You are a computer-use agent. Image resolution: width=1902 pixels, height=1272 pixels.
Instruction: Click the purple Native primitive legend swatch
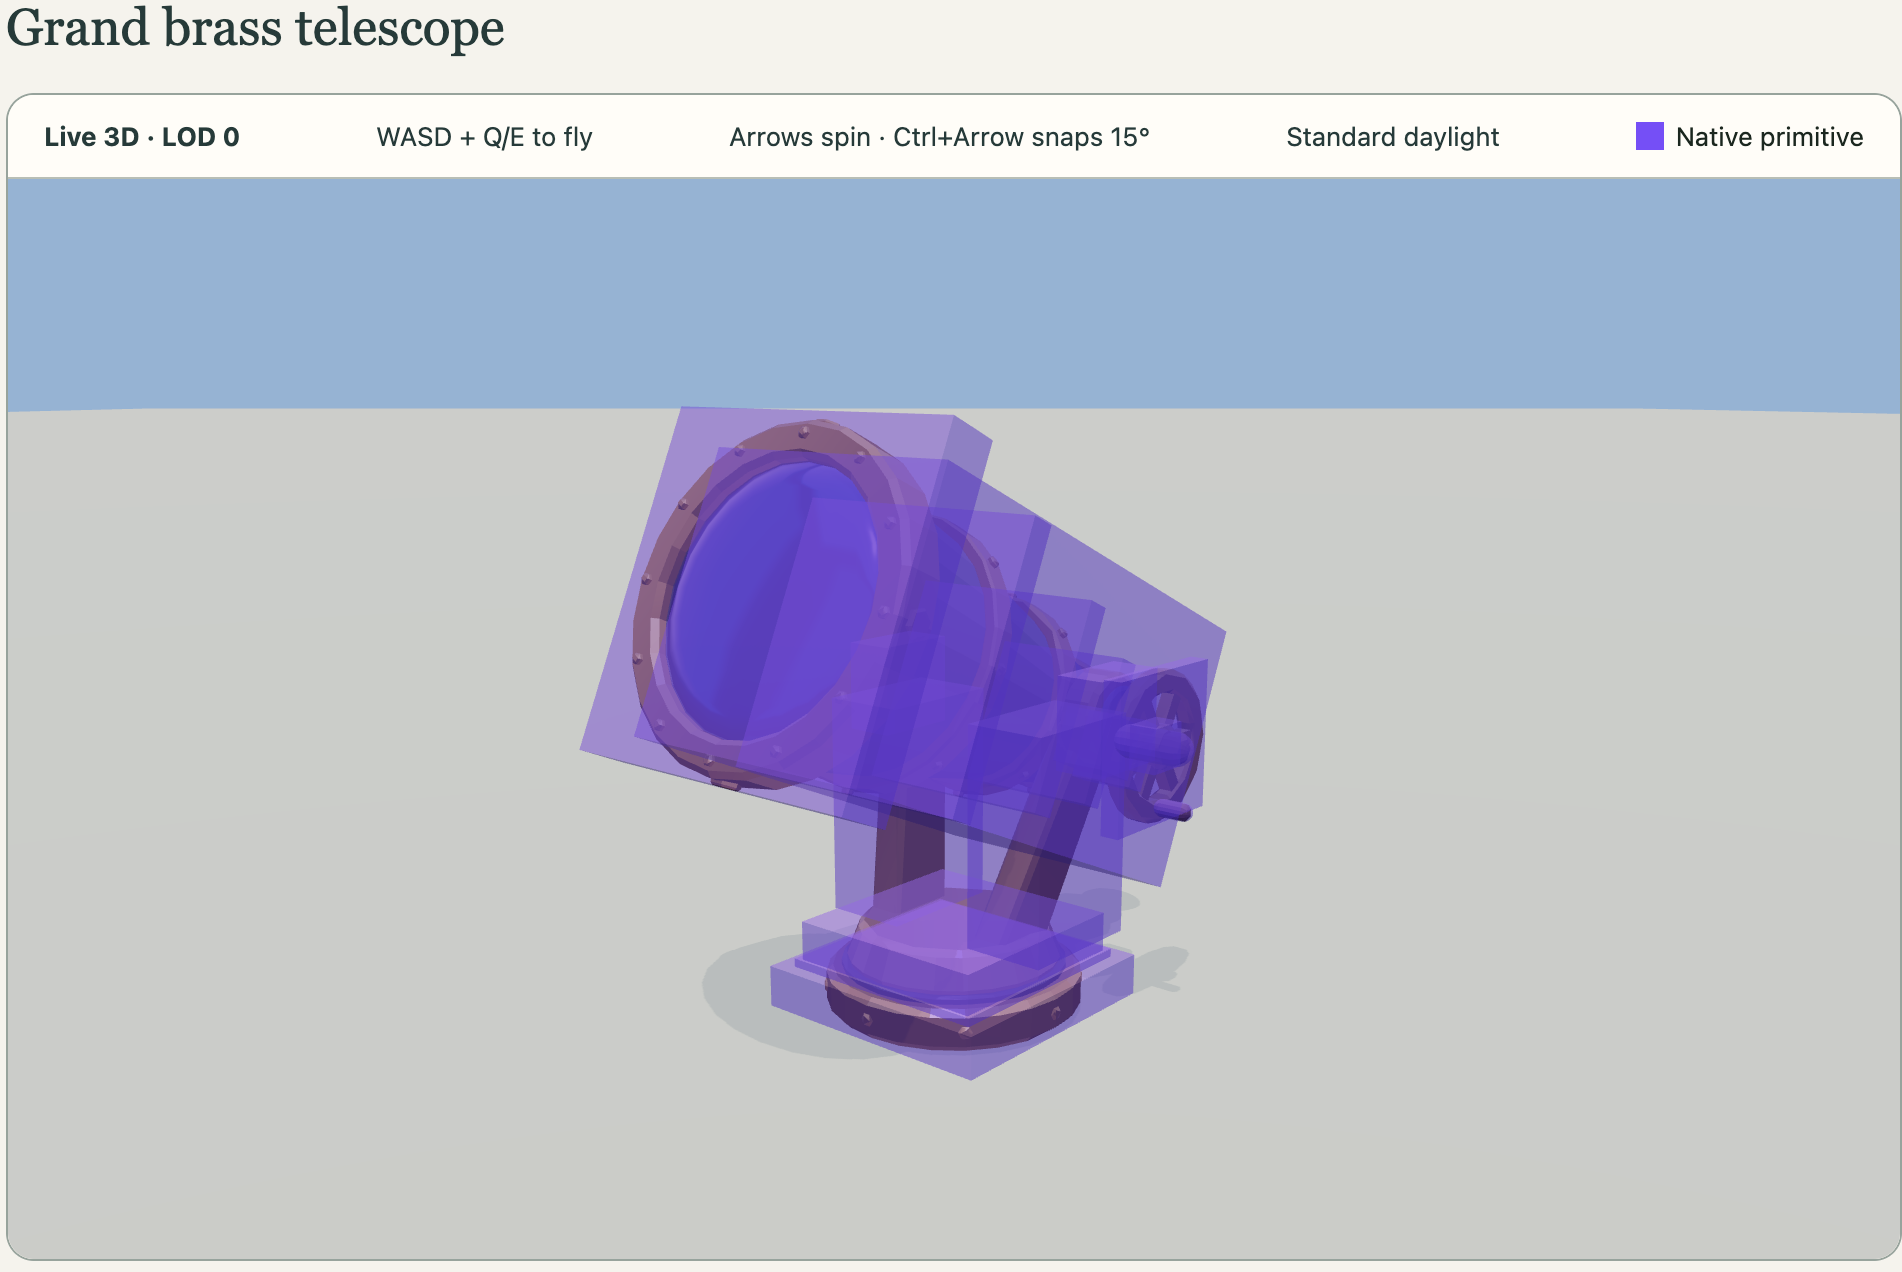(x=1649, y=136)
